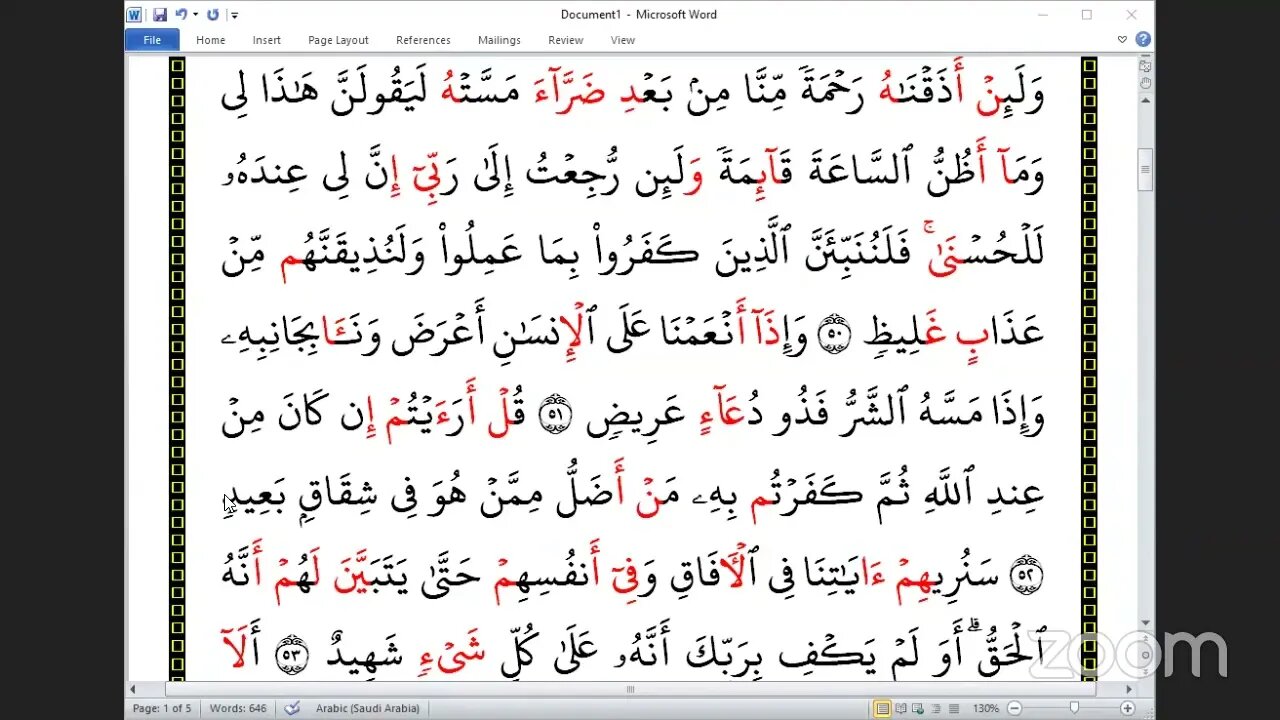This screenshot has height=720, width=1280.
Task: Switch to Draft view
Action: 954,708
